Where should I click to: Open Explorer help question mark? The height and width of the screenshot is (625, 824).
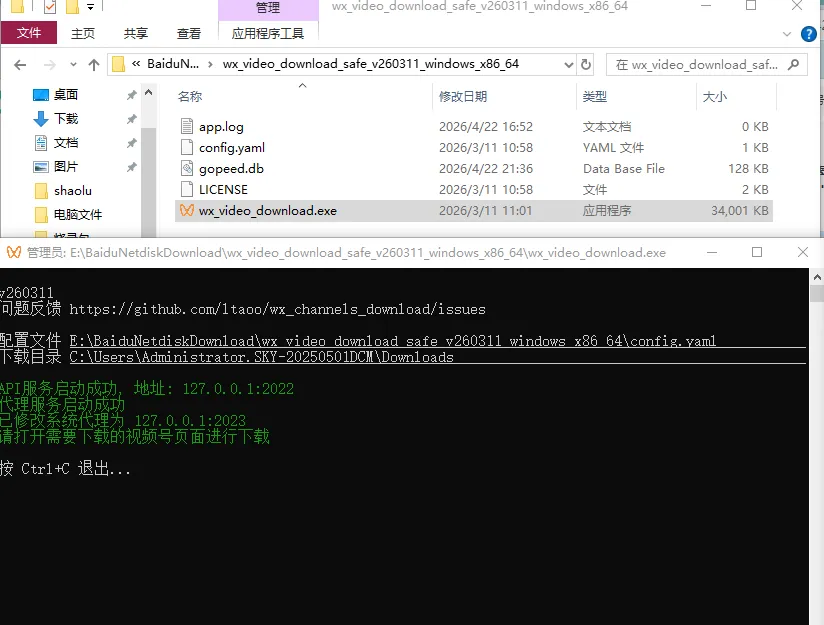(808, 34)
